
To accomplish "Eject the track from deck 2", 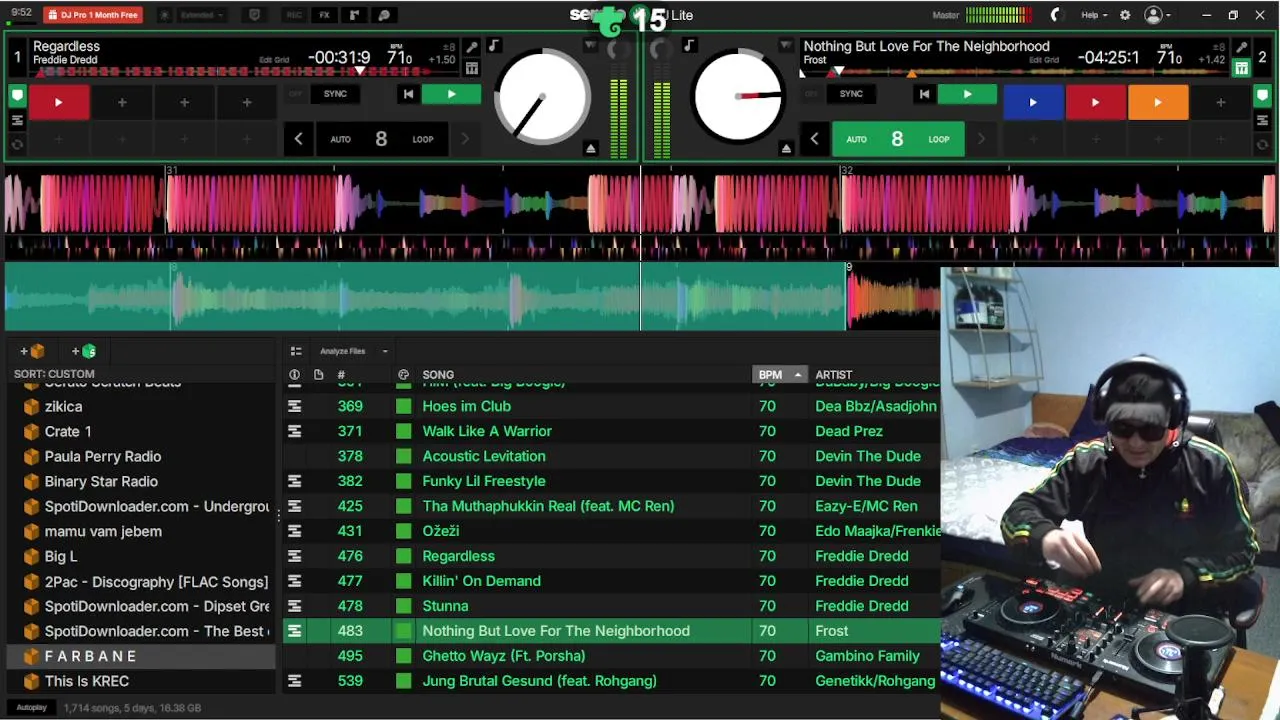I will pos(786,148).
